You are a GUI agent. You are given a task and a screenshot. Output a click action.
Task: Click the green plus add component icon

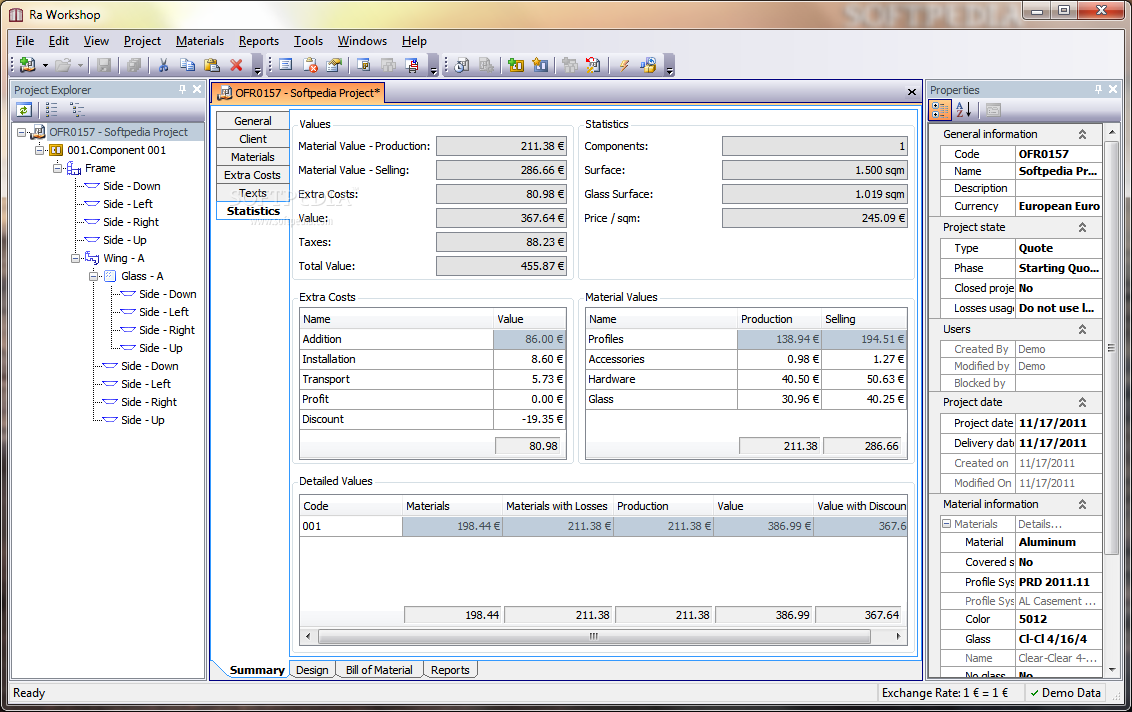click(515, 65)
